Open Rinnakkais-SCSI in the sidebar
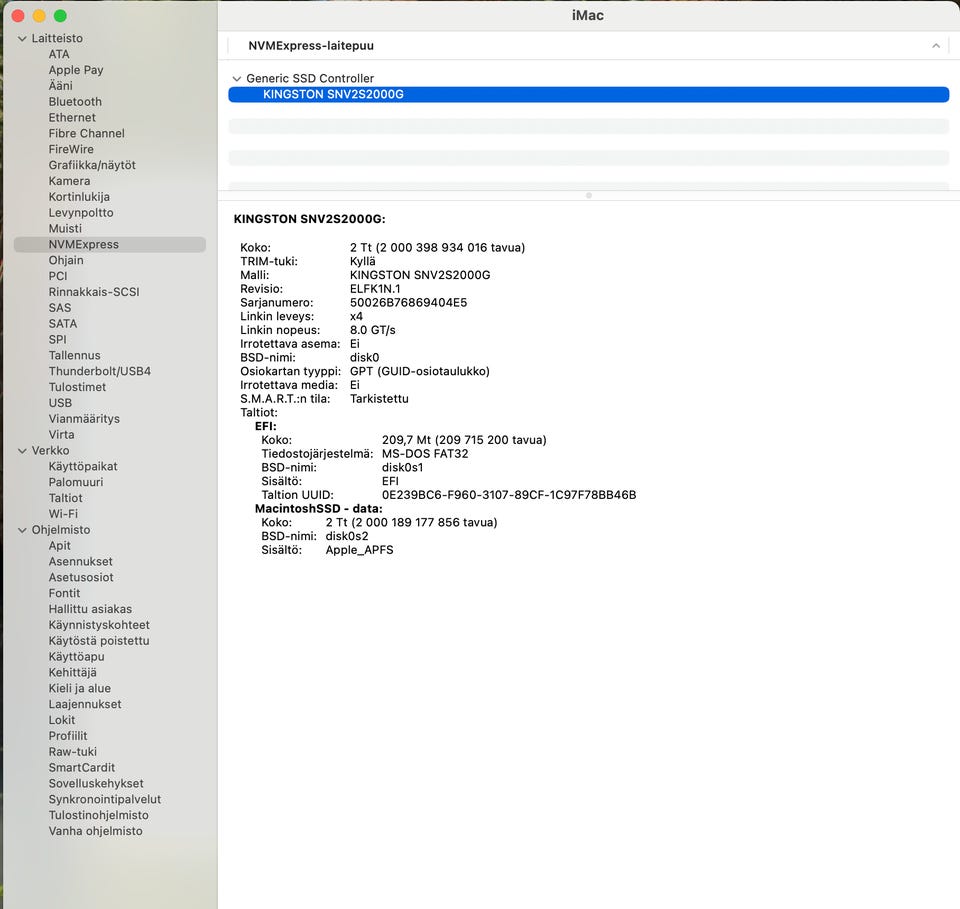 click(x=94, y=292)
